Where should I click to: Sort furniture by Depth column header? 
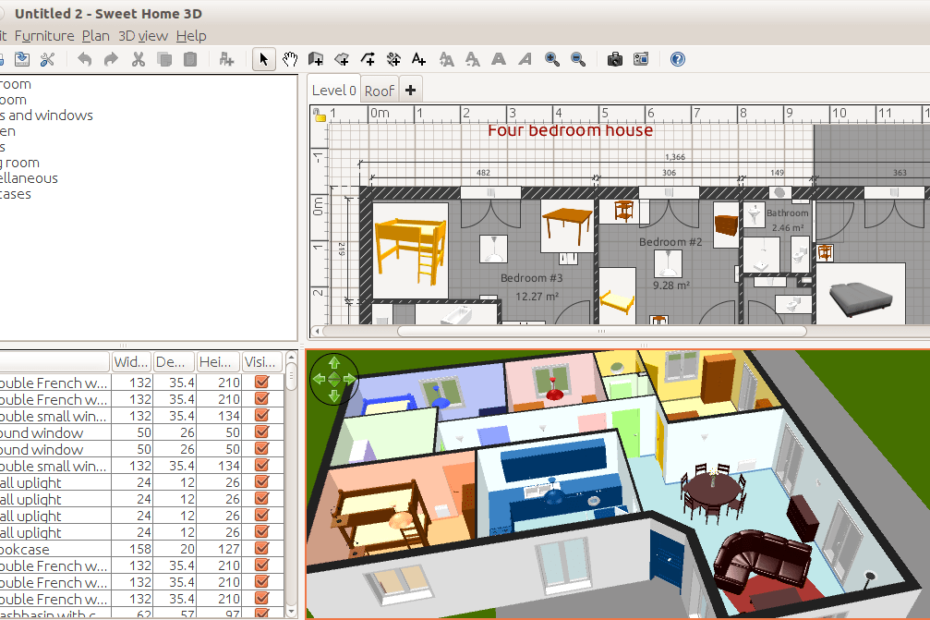point(174,362)
